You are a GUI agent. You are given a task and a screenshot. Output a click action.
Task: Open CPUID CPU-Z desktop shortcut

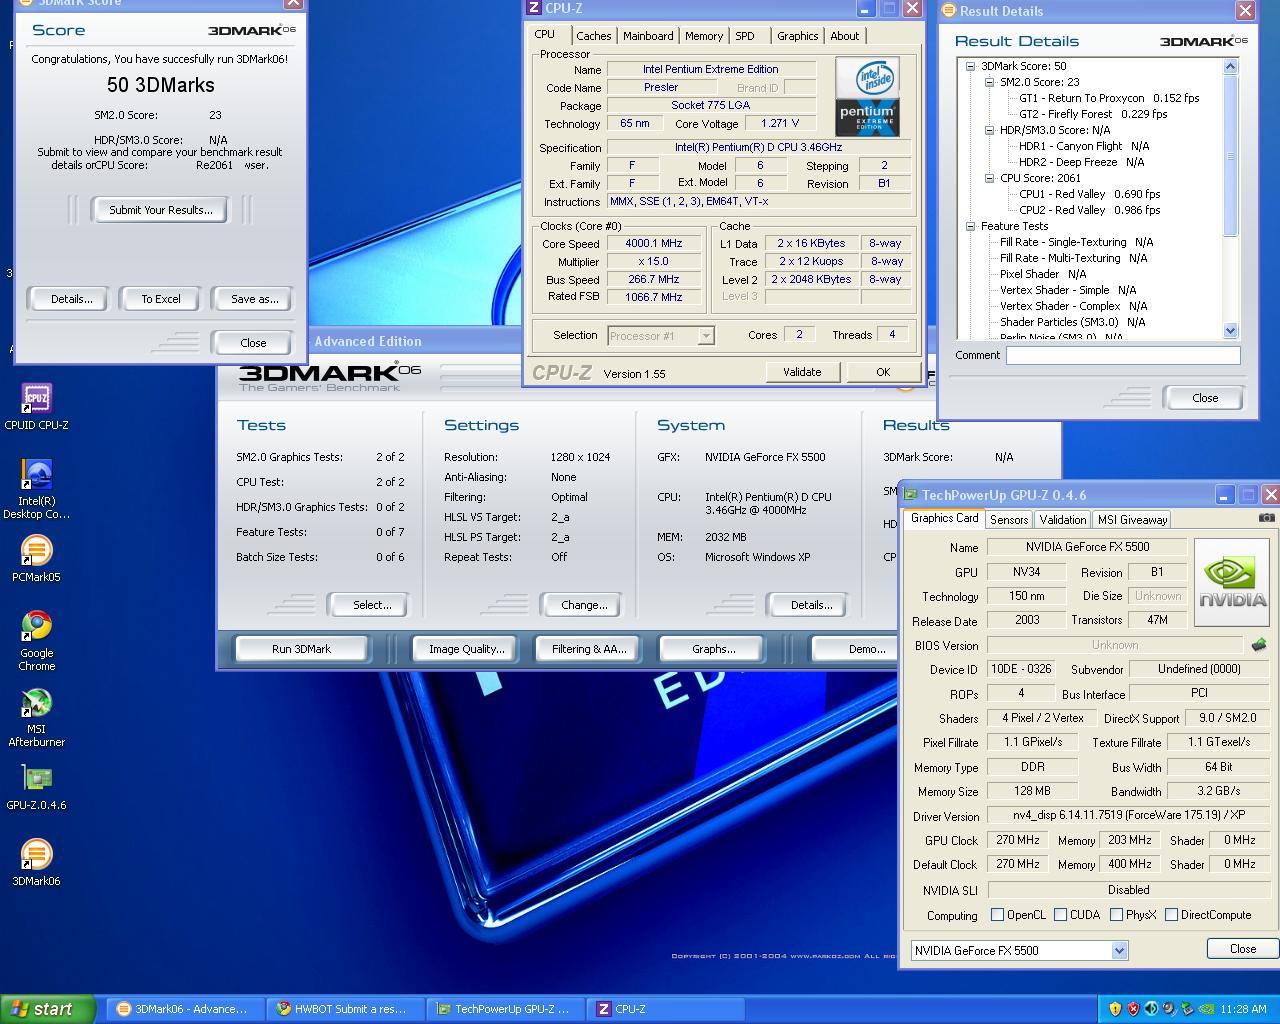click(36, 408)
